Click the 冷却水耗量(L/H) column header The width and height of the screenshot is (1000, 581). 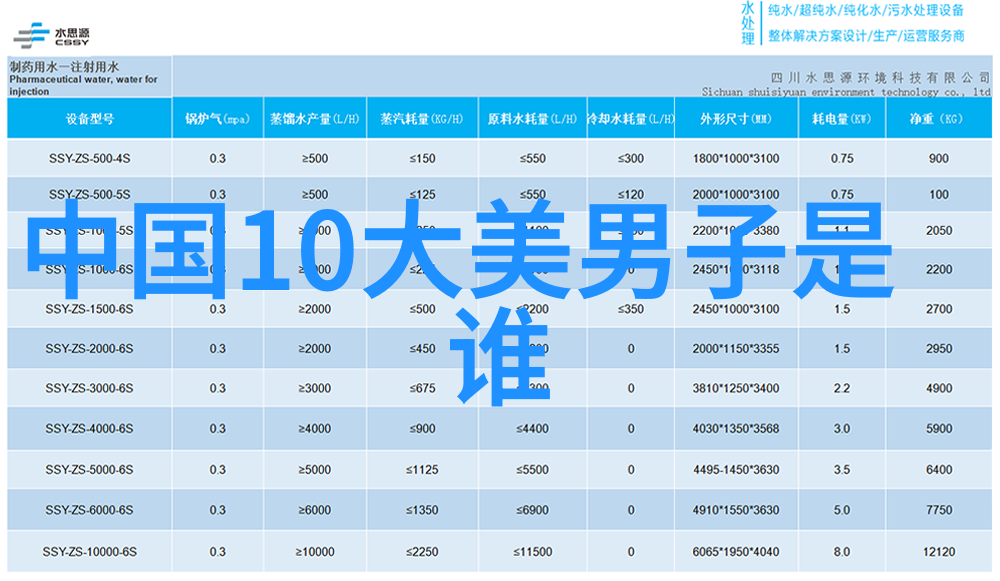pos(630,119)
